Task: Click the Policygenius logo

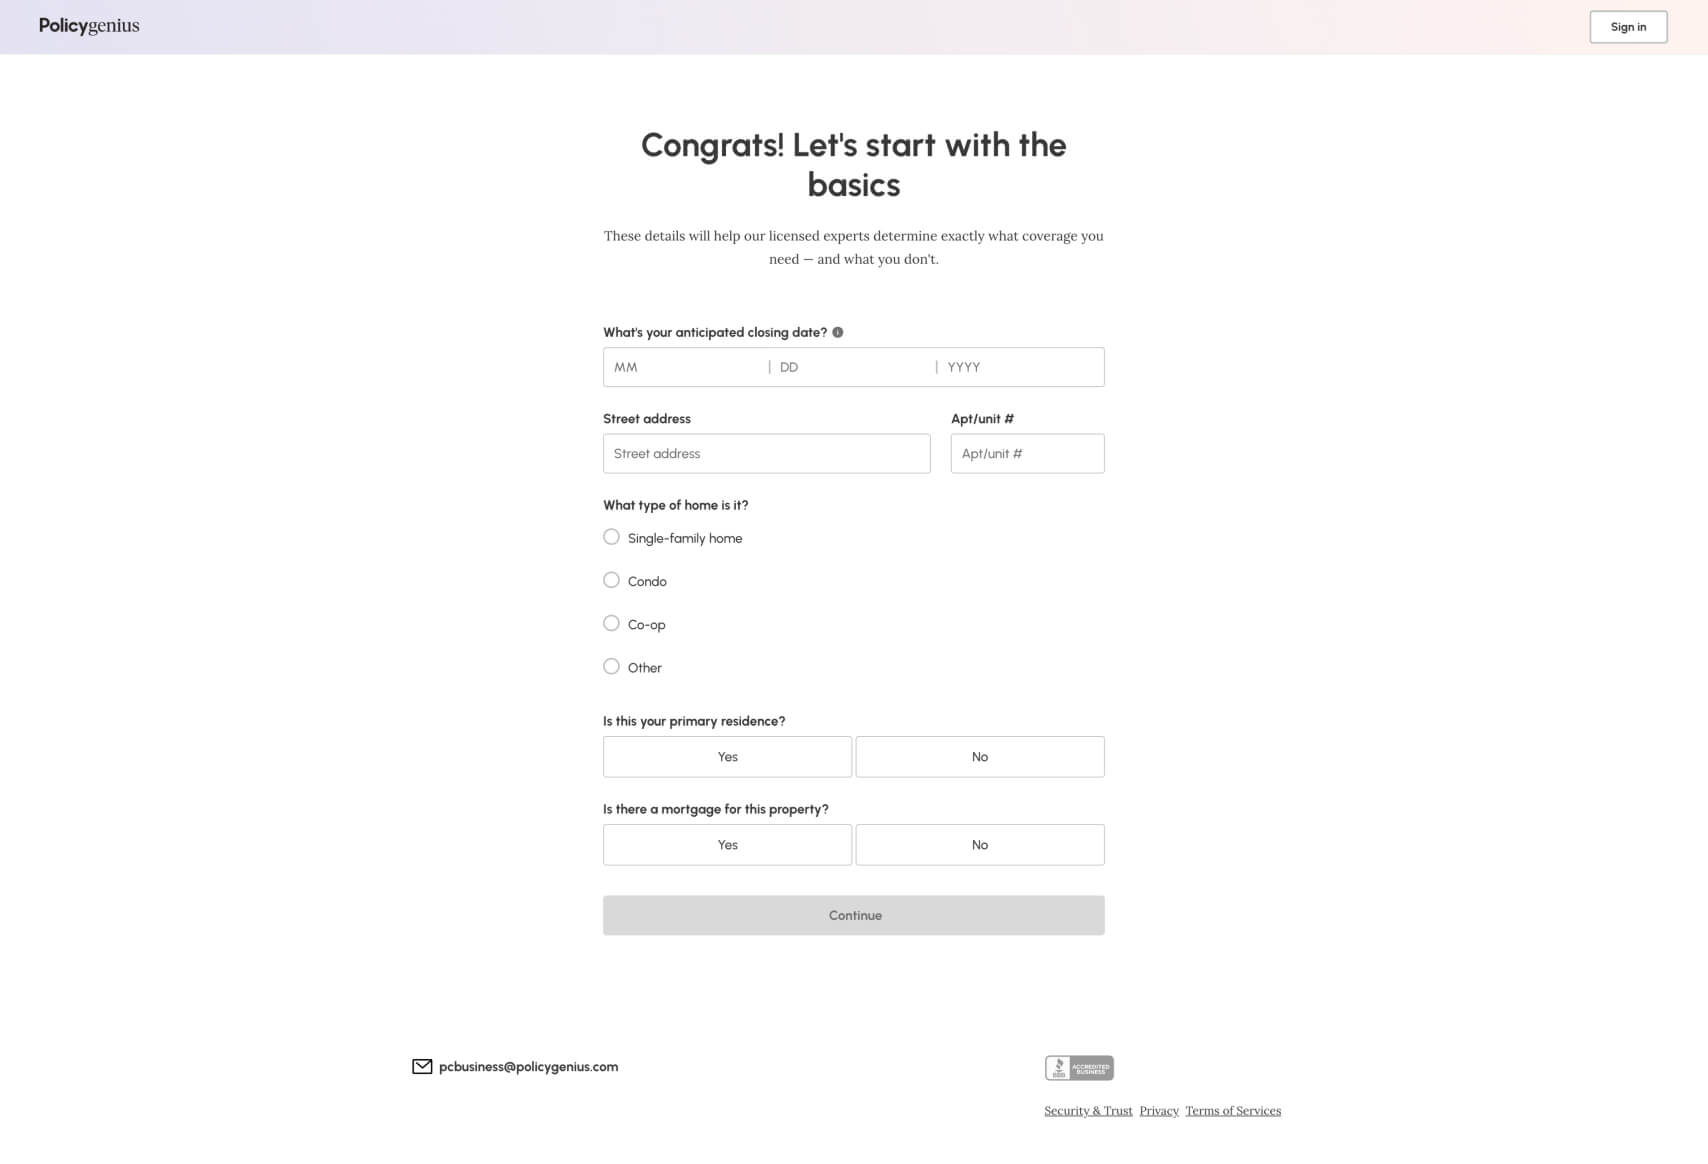Action: pos(89,26)
